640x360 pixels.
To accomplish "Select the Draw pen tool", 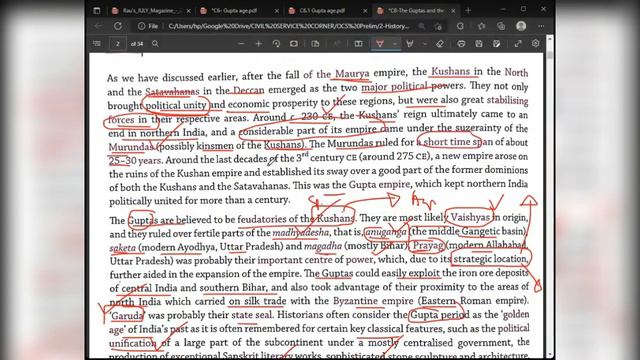I will [380, 43].
